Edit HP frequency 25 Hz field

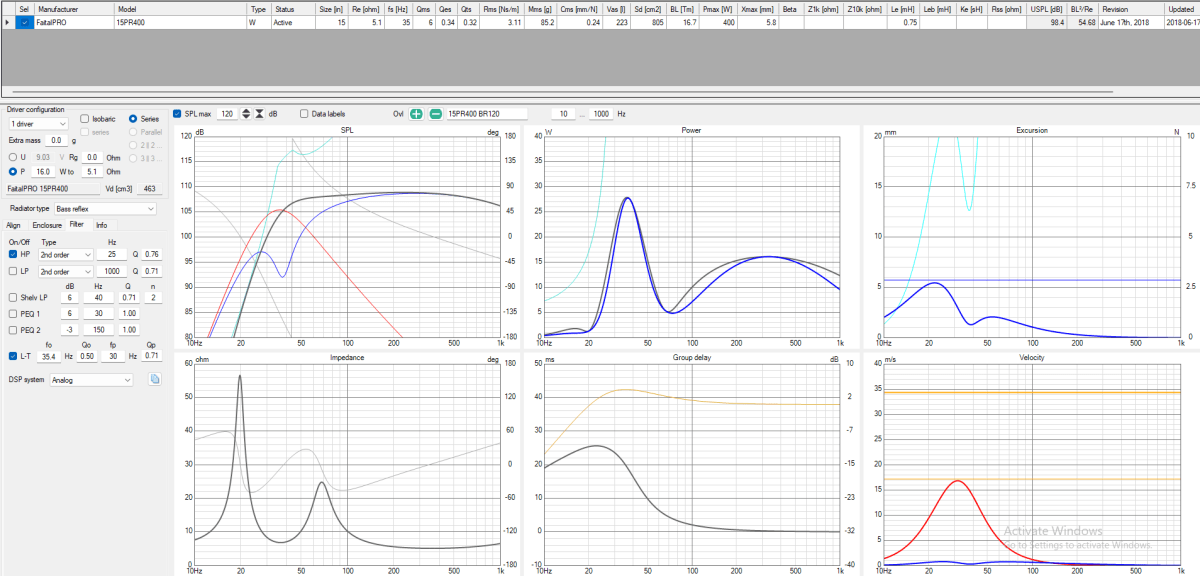(112, 254)
